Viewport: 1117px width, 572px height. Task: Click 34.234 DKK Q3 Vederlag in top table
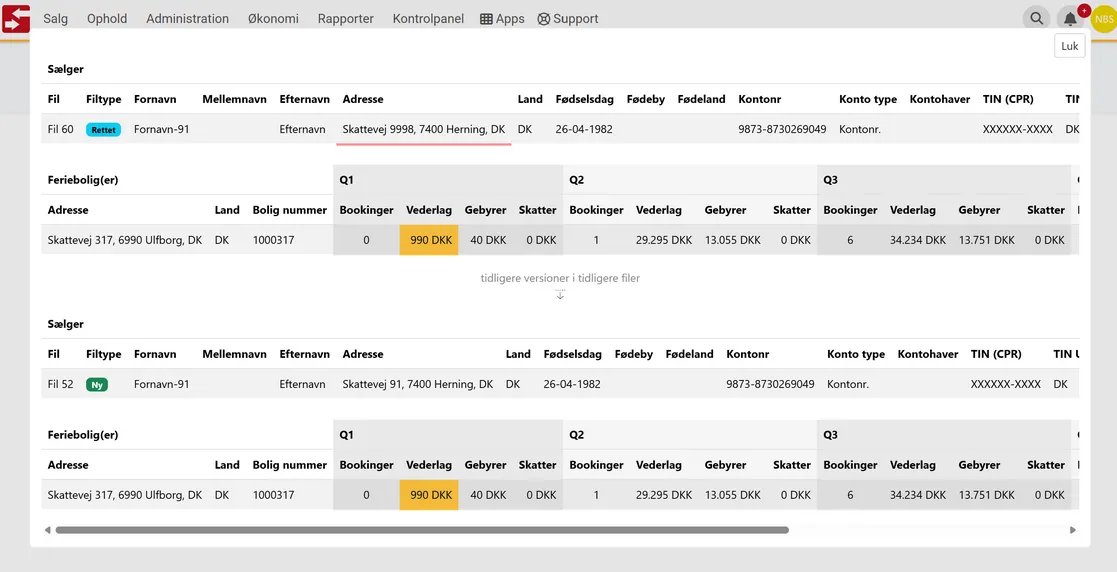click(x=918, y=240)
